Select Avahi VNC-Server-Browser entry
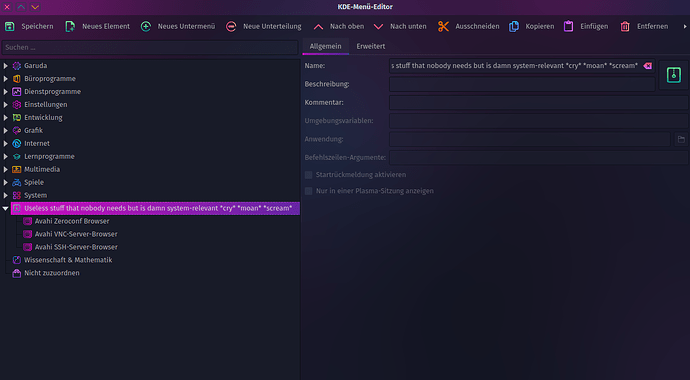The image size is (690, 380). (x=76, y=234)
